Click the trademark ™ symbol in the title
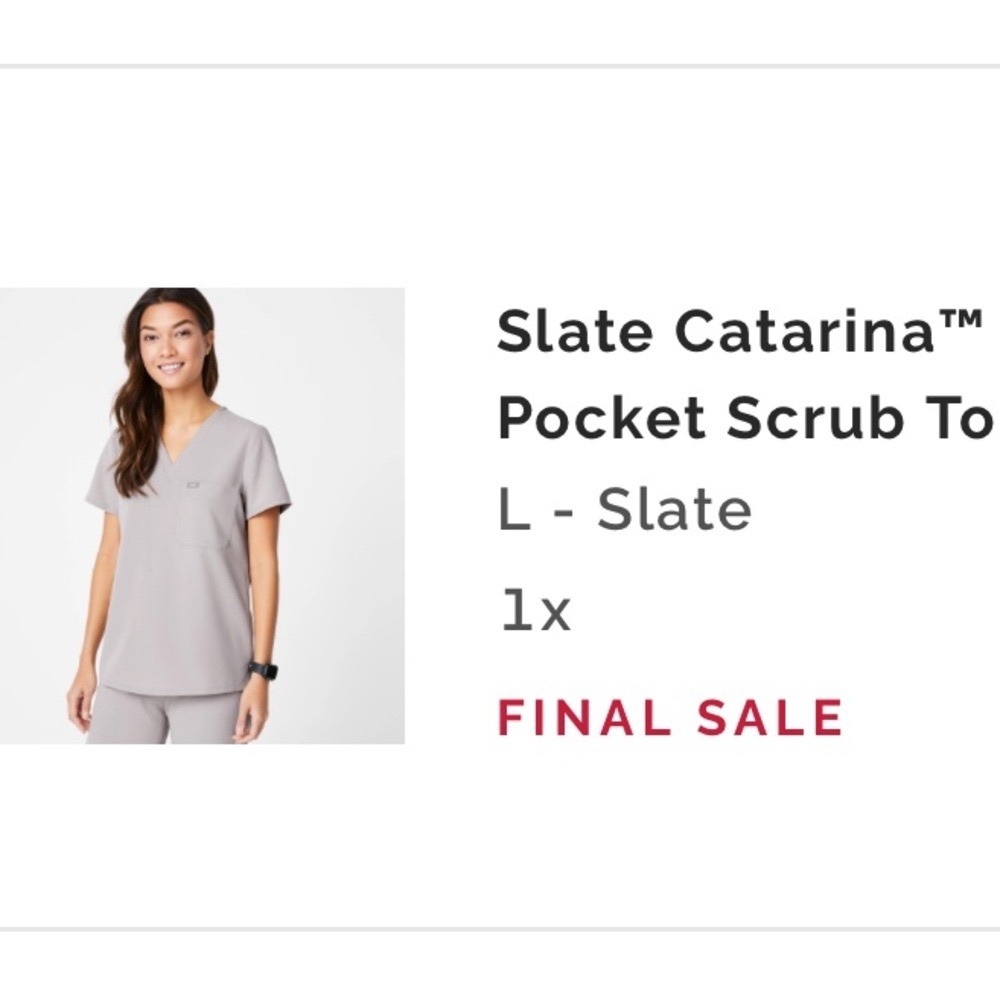Screen dimensions: 1000x1000 [960, 321]
